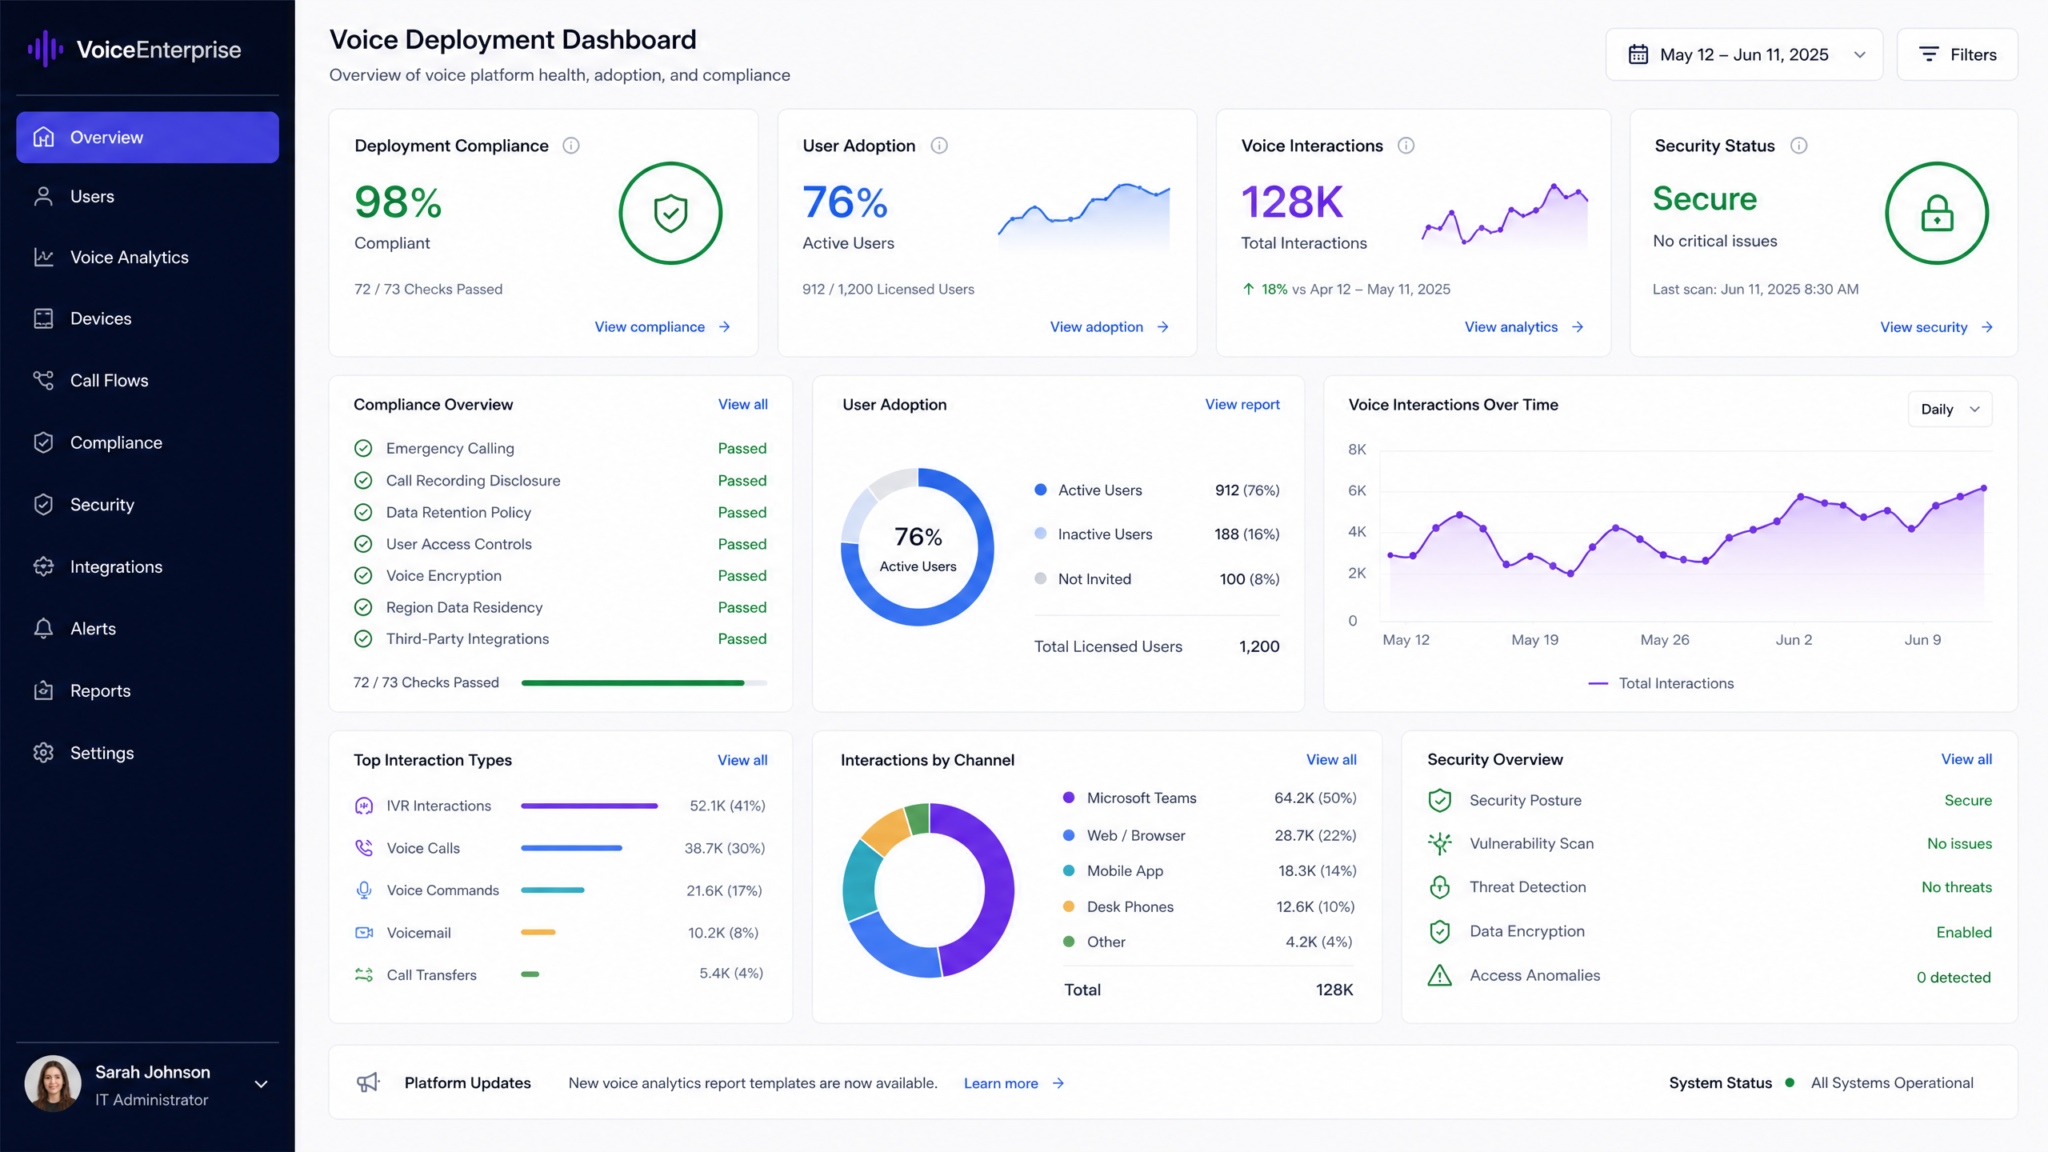Click the Security Posture shield icon
This screenshot has width=2048, height=1152.
tap(1440, 800)
